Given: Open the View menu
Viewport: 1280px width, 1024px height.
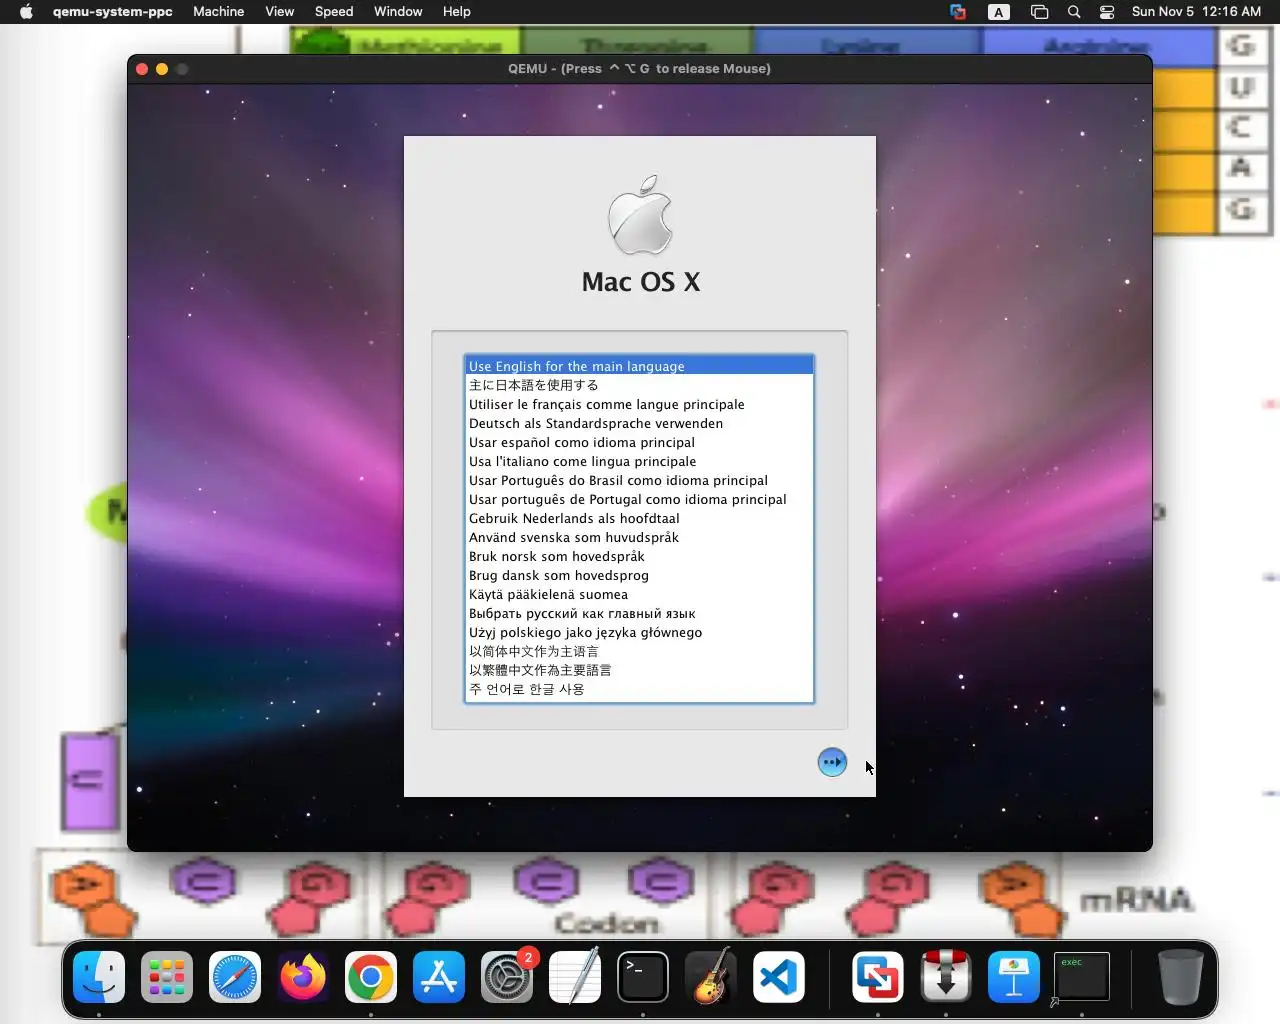Looking at the screenshot, I should click(x=279, y=11).
